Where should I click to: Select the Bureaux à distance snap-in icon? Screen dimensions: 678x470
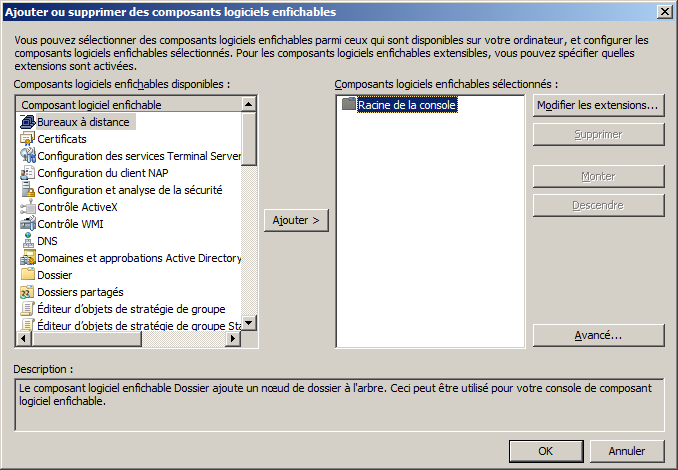(x=28, y=122)
